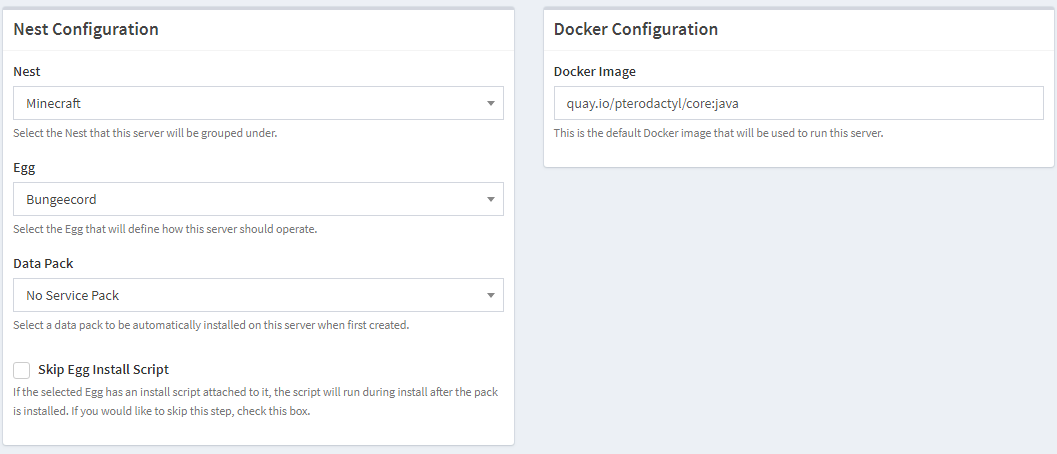Click the Docker Image field label
Viewport: 1057px width, 454px height.
pyautogui.click(x=594, y=72)
